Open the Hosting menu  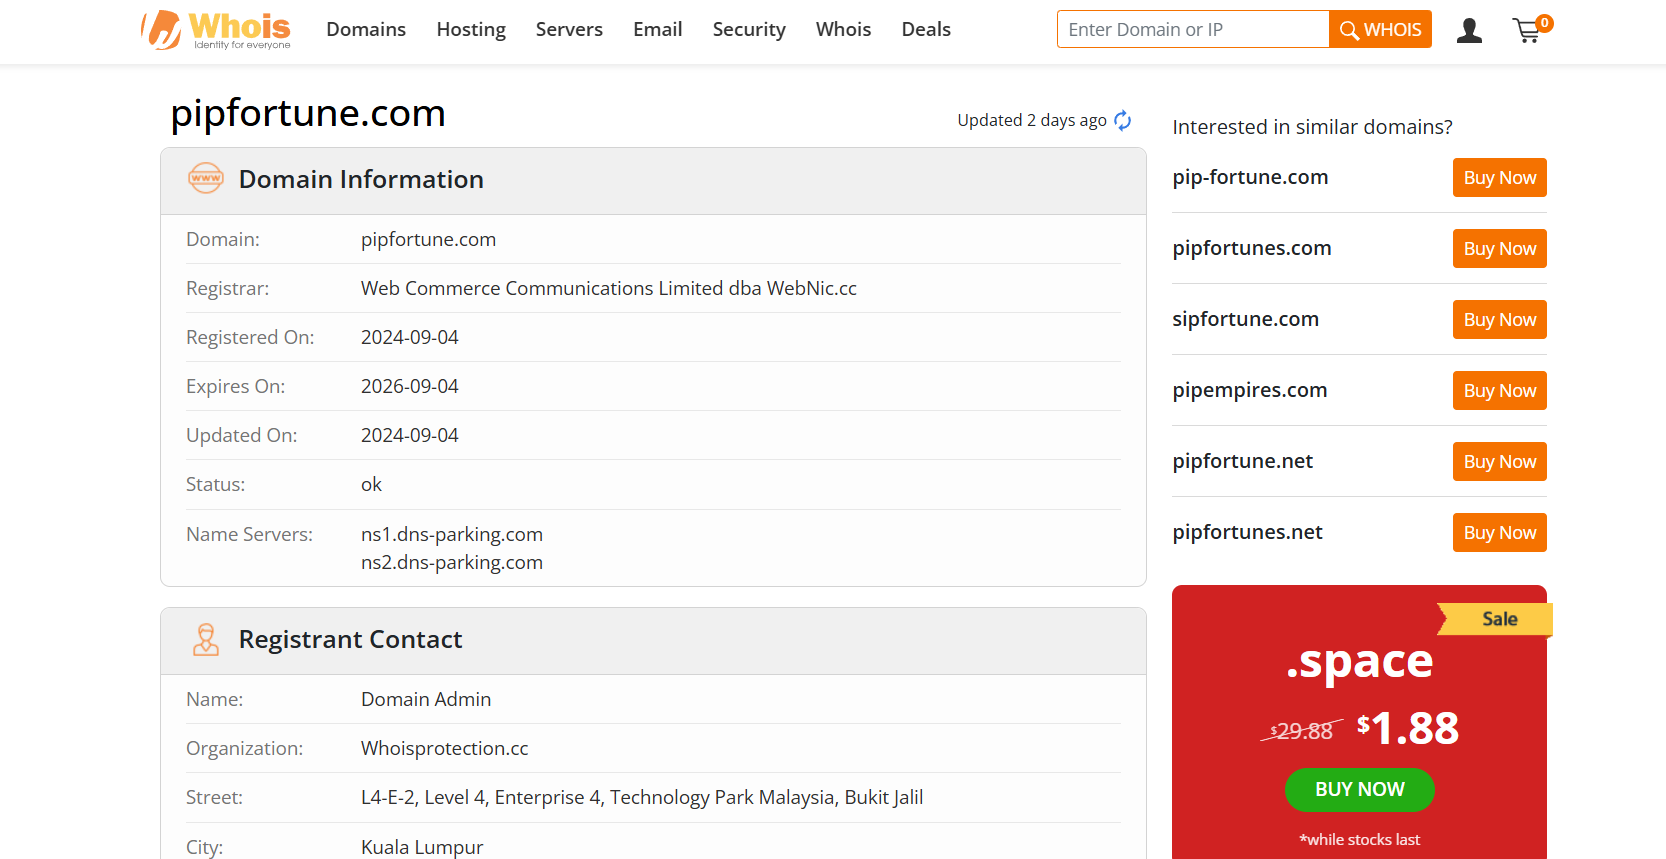pyautogui.click(x=471, y=30)
